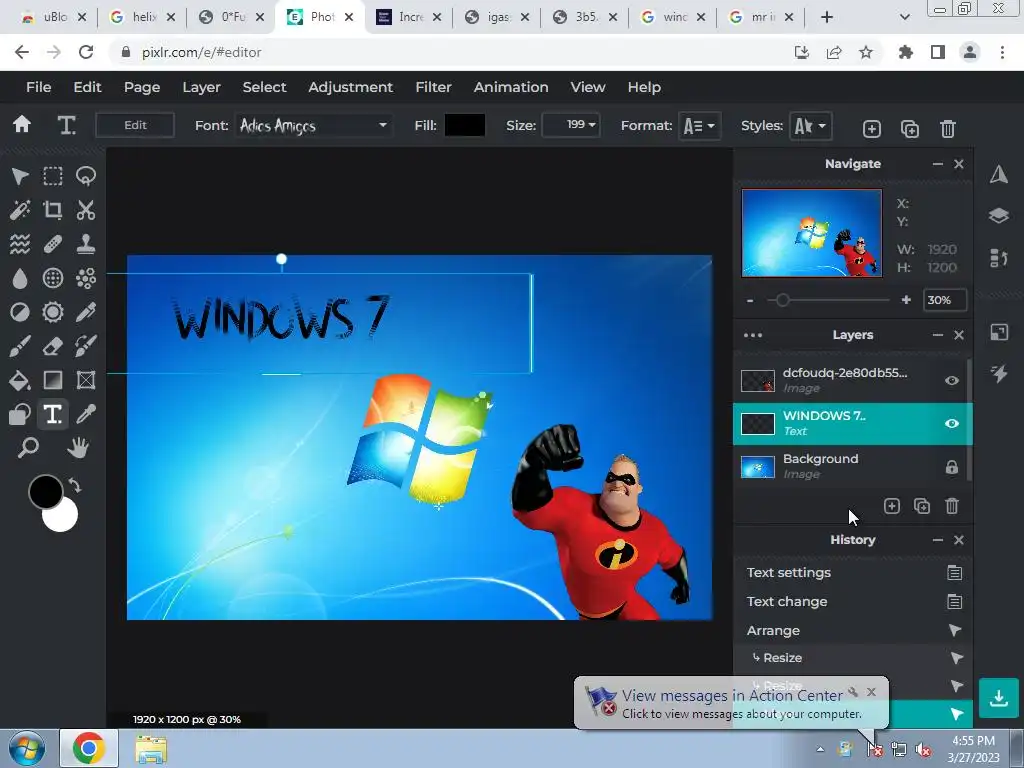Select the Dodge/Burn tool
Viewport: 1024px width, 768px height.
20,312
